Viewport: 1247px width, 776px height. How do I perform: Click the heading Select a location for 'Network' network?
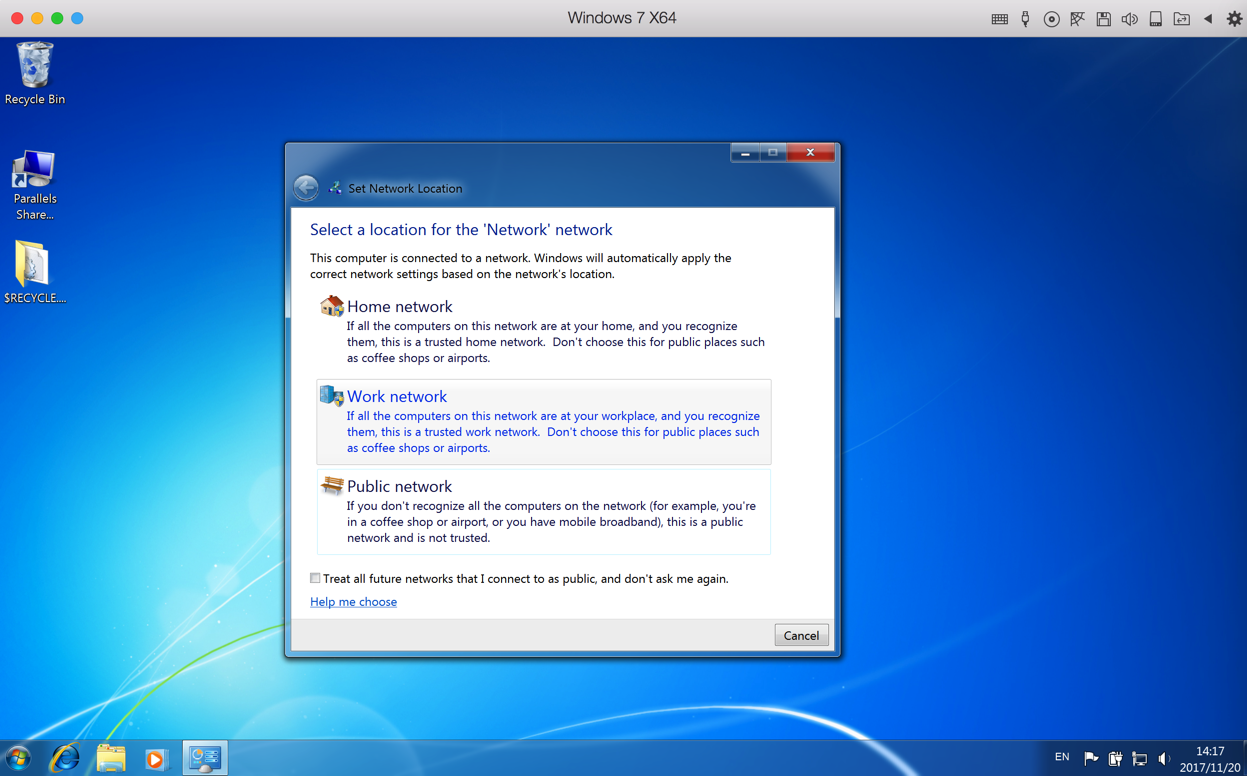(461, 229)
